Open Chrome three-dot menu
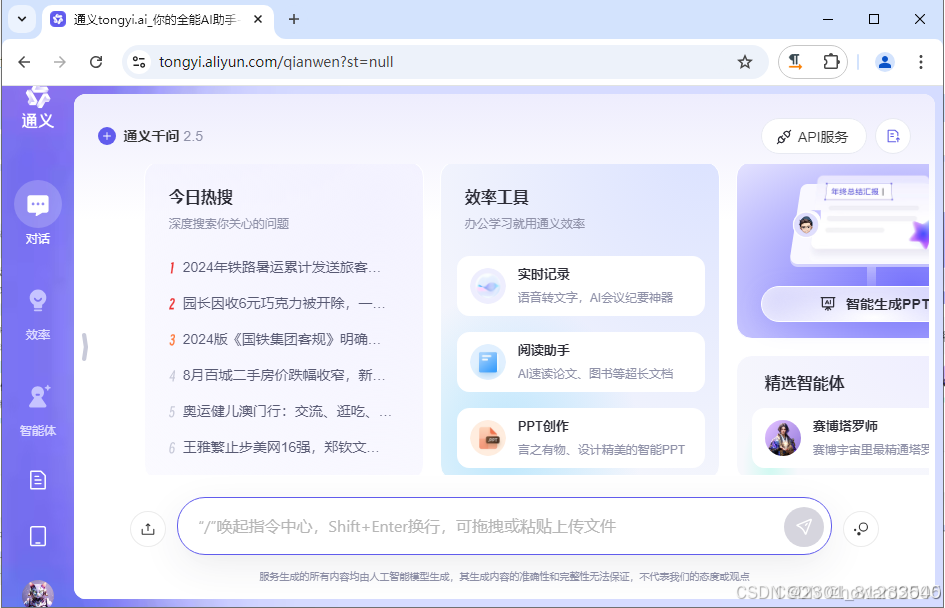 point(920,61)
